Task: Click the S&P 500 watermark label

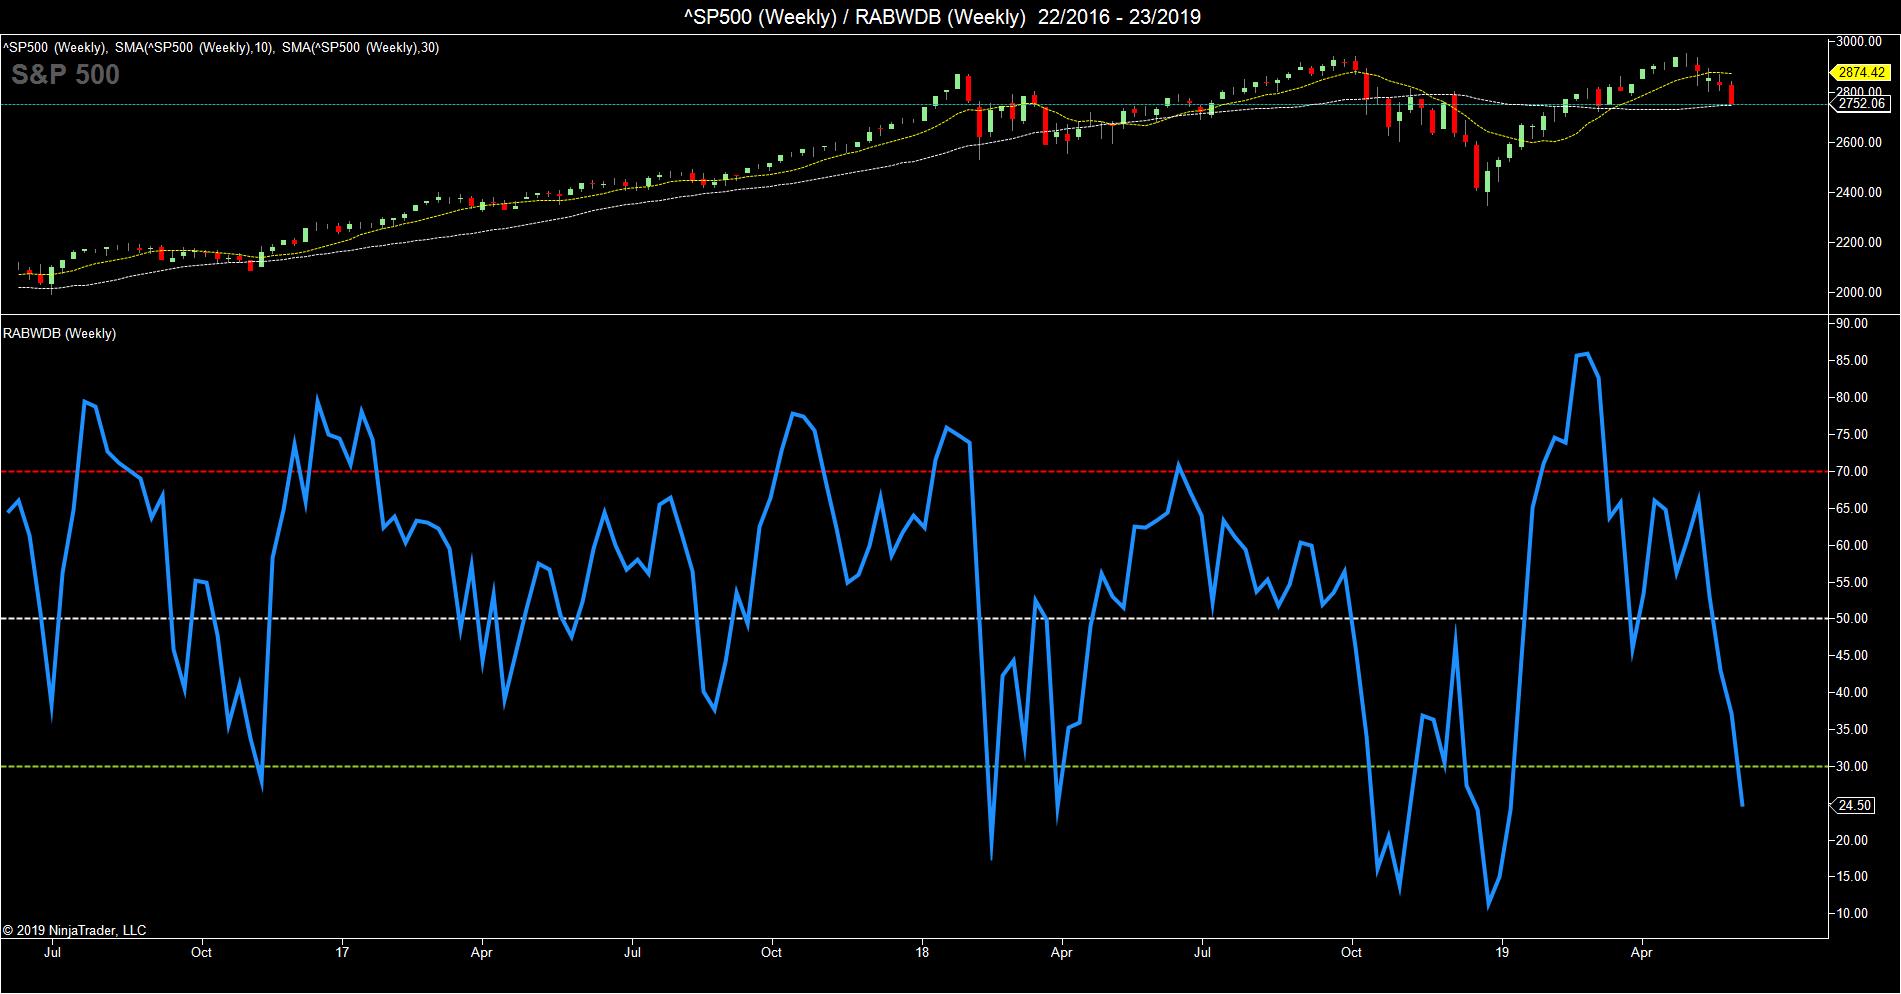Action: (x=65, y=75)
